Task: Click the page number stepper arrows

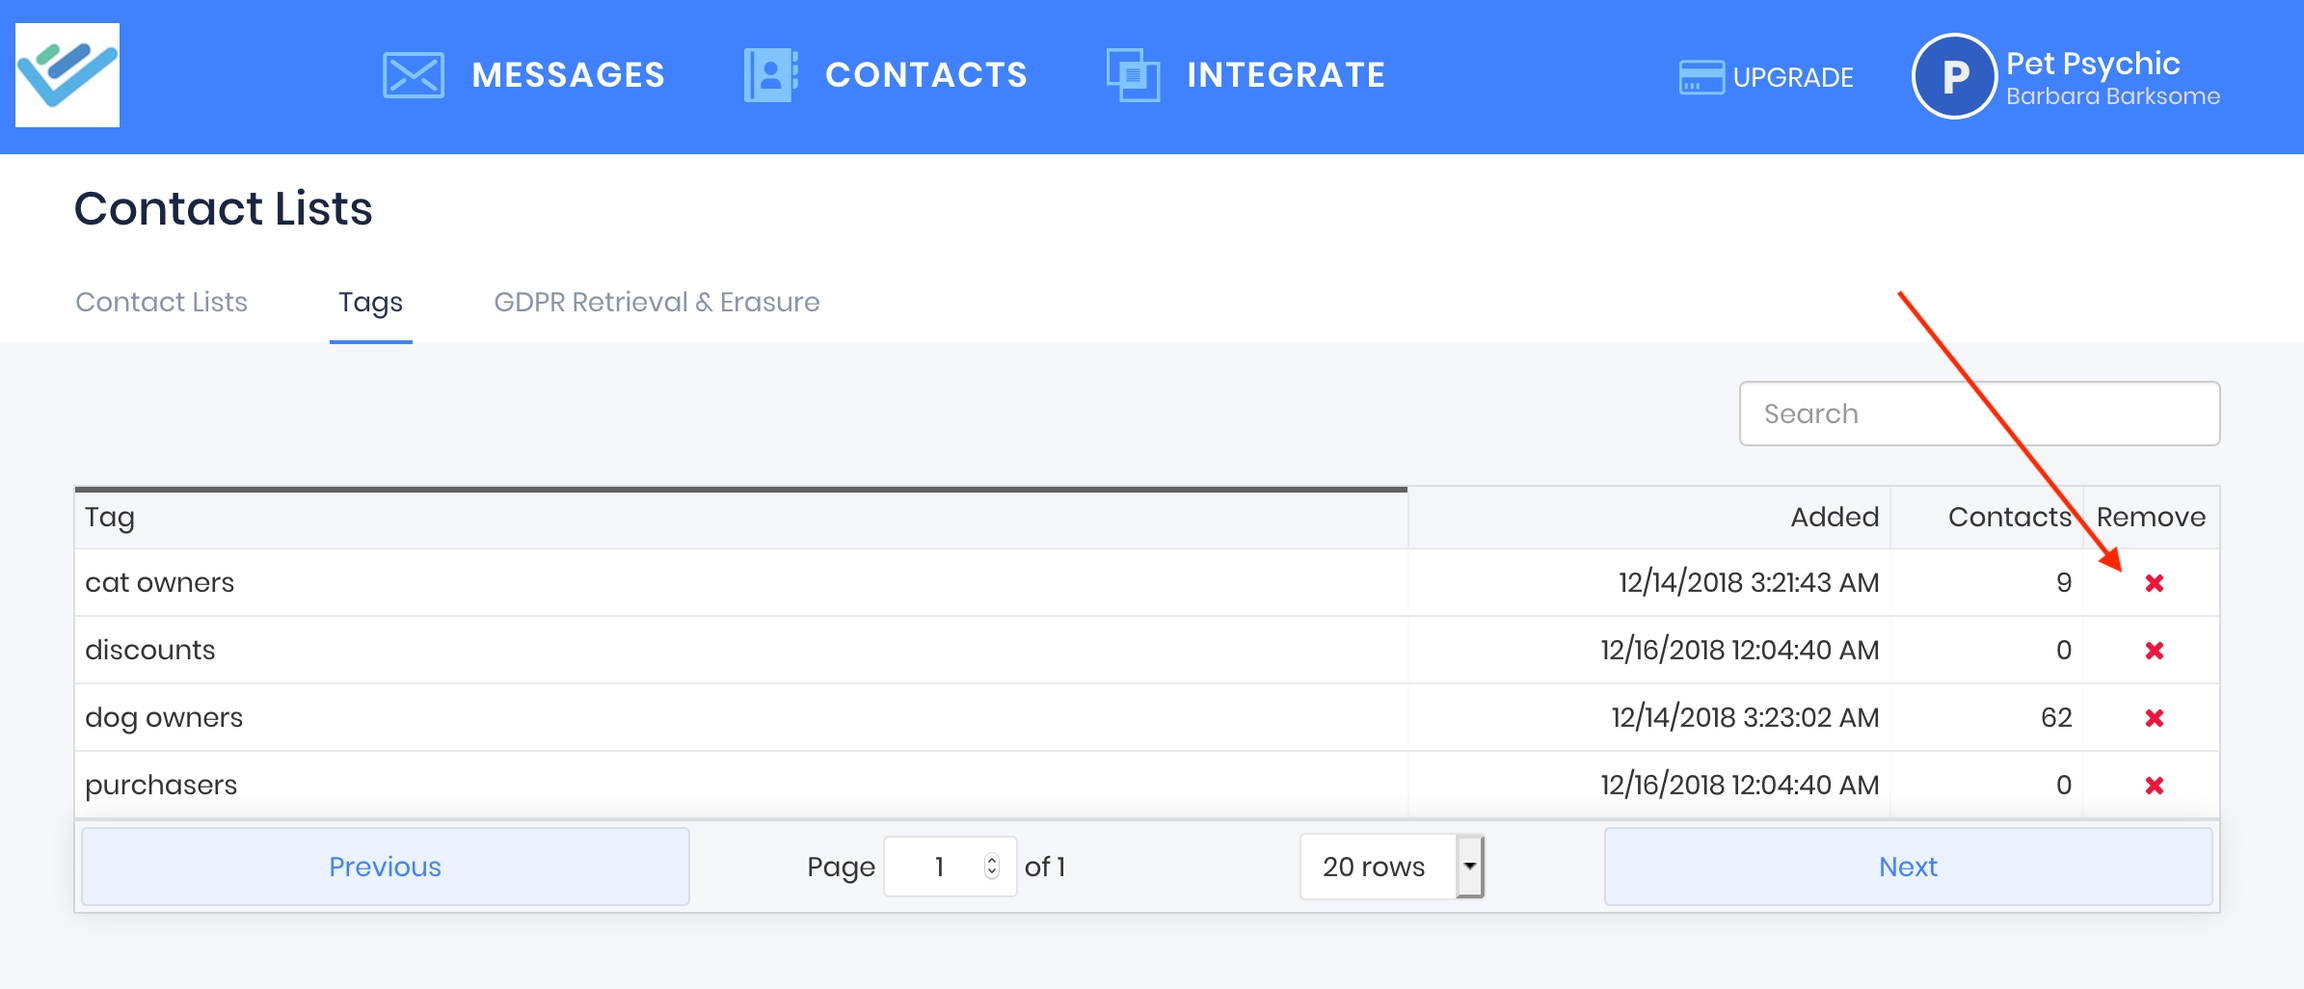Action: 991,866
